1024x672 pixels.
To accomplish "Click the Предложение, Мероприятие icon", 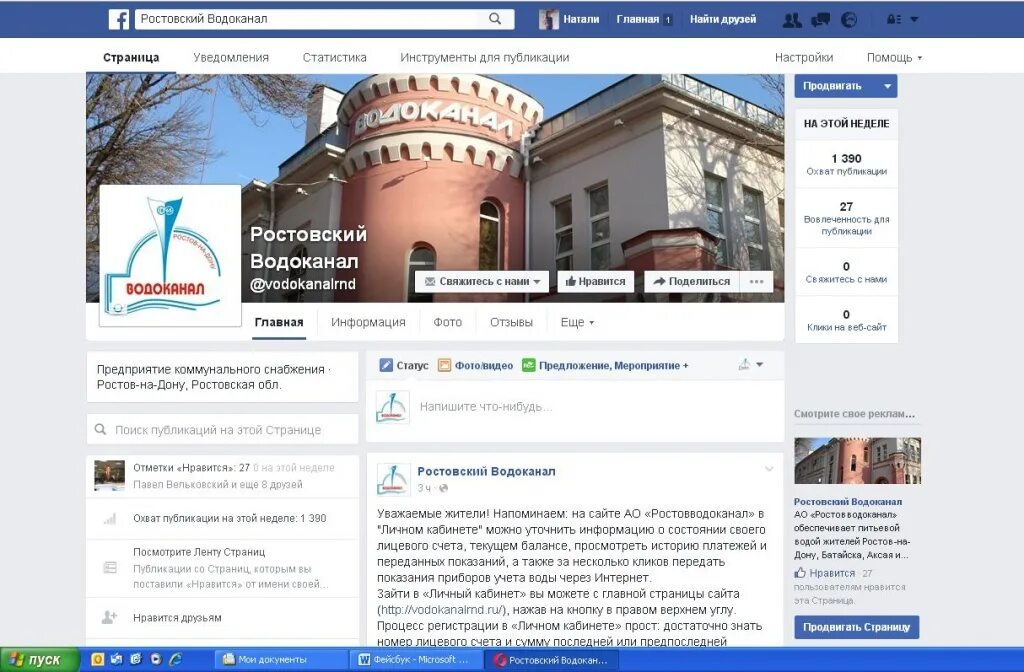I will (528, 365).
